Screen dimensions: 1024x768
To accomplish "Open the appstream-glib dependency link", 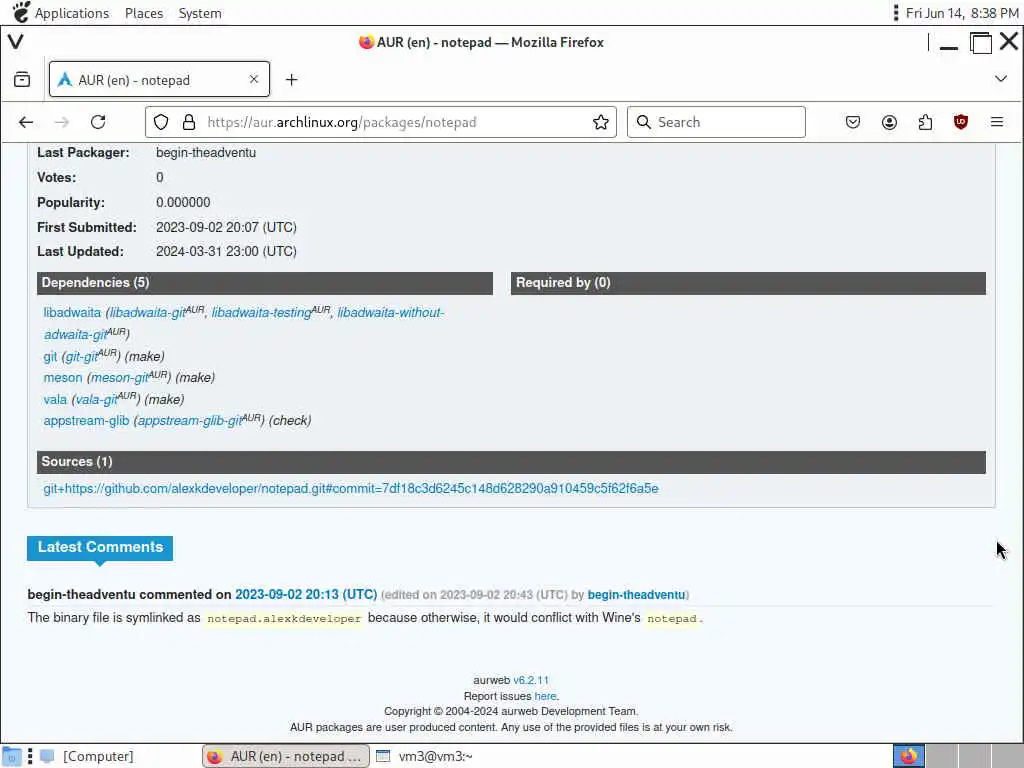I will pyautogui.click(x=86, y=421).
